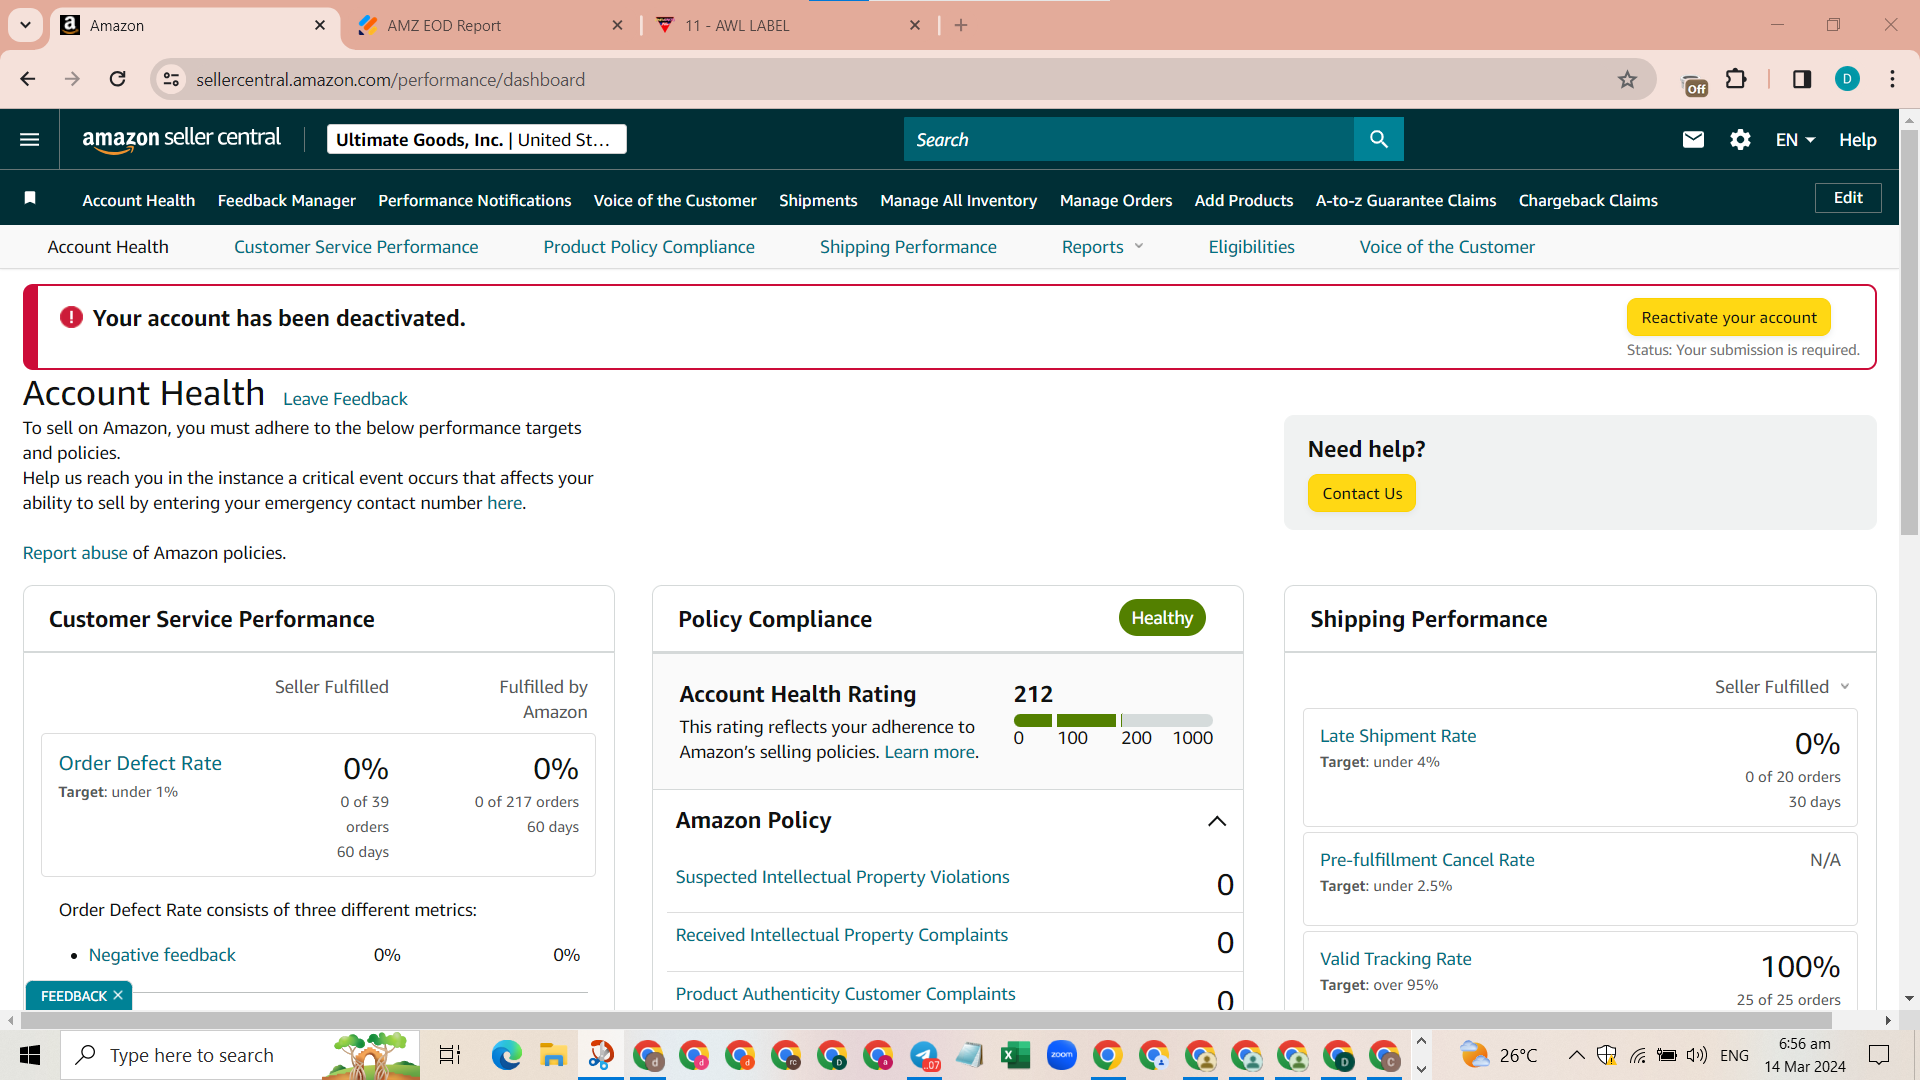
Task: Open the Seller Fulfilled dropdown in Shipping Performance
Action: tap(1782, 687)
